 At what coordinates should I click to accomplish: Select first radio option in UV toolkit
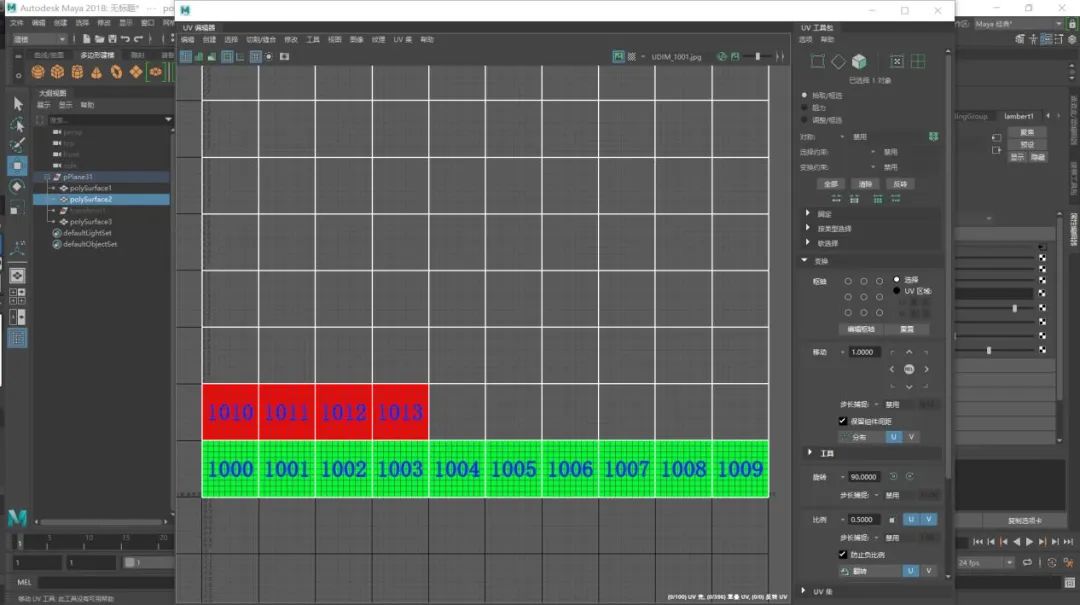point(804,95)
